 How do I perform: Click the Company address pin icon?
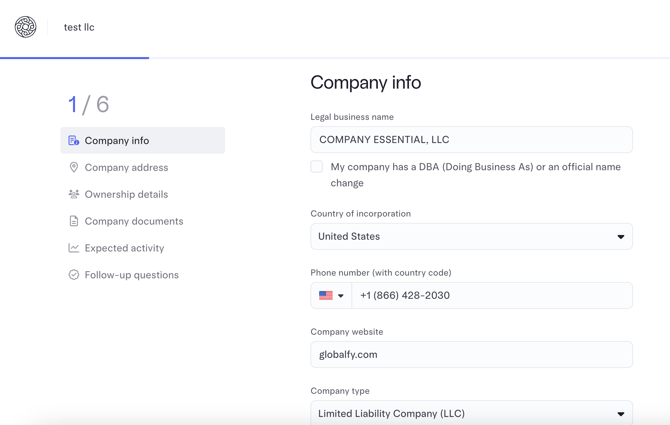pyautogui.click(x=74, y=168)
